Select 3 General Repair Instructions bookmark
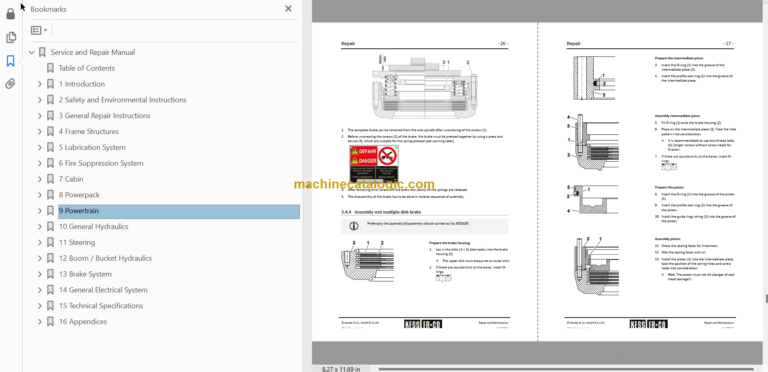 point(104,116)
